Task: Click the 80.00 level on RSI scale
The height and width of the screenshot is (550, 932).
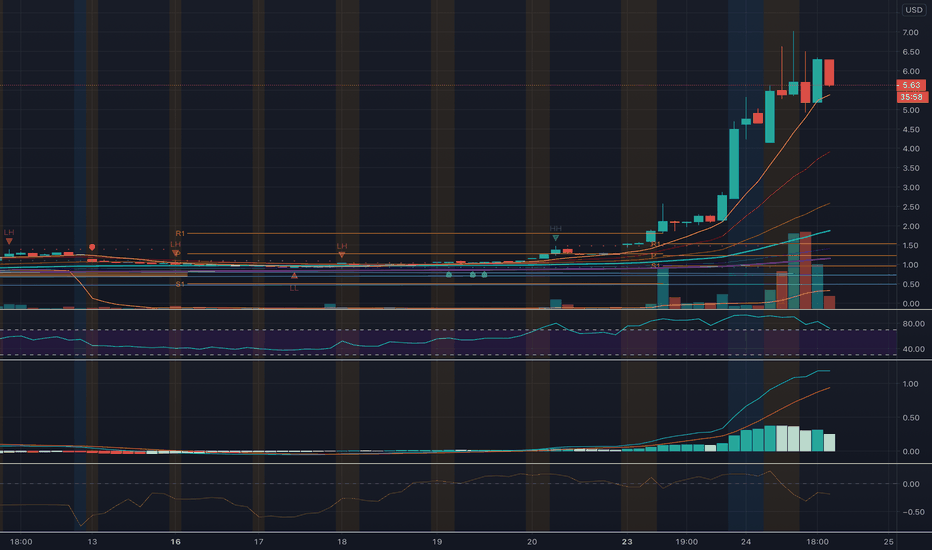Action: (913, 323)
